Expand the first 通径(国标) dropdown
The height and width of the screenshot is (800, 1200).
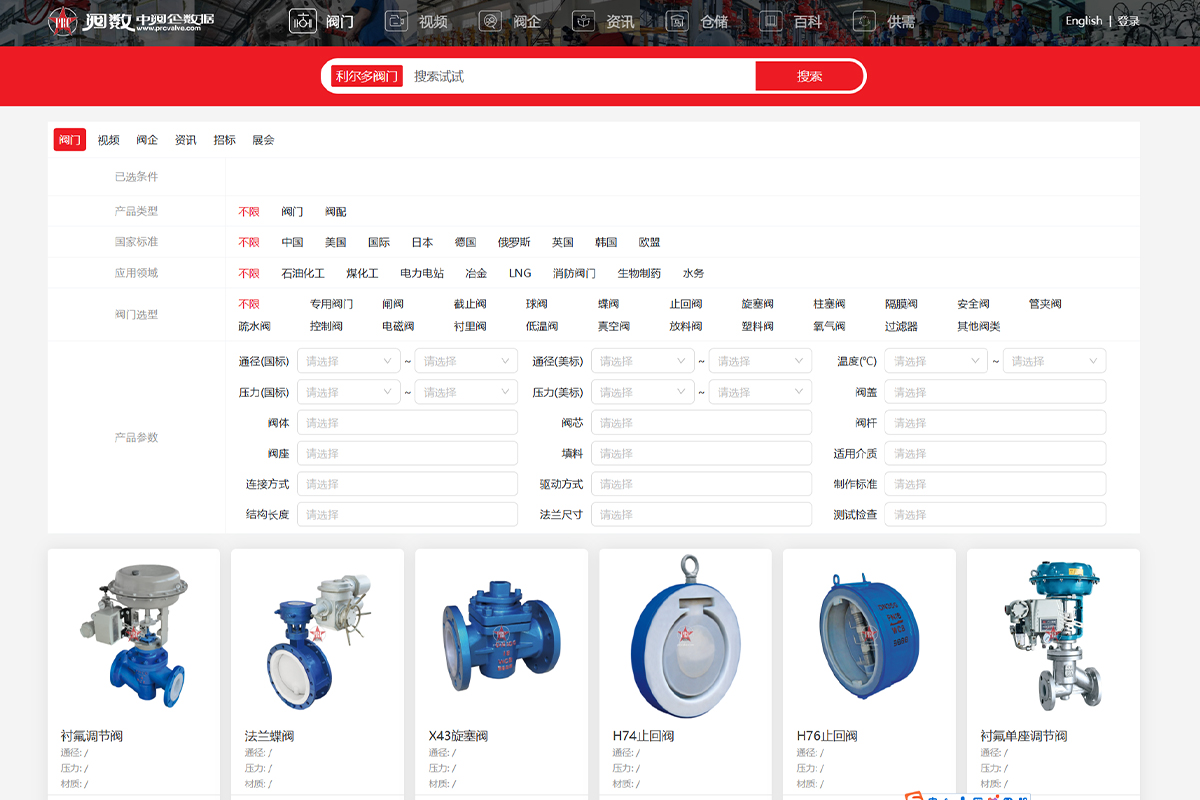[348, 361]
